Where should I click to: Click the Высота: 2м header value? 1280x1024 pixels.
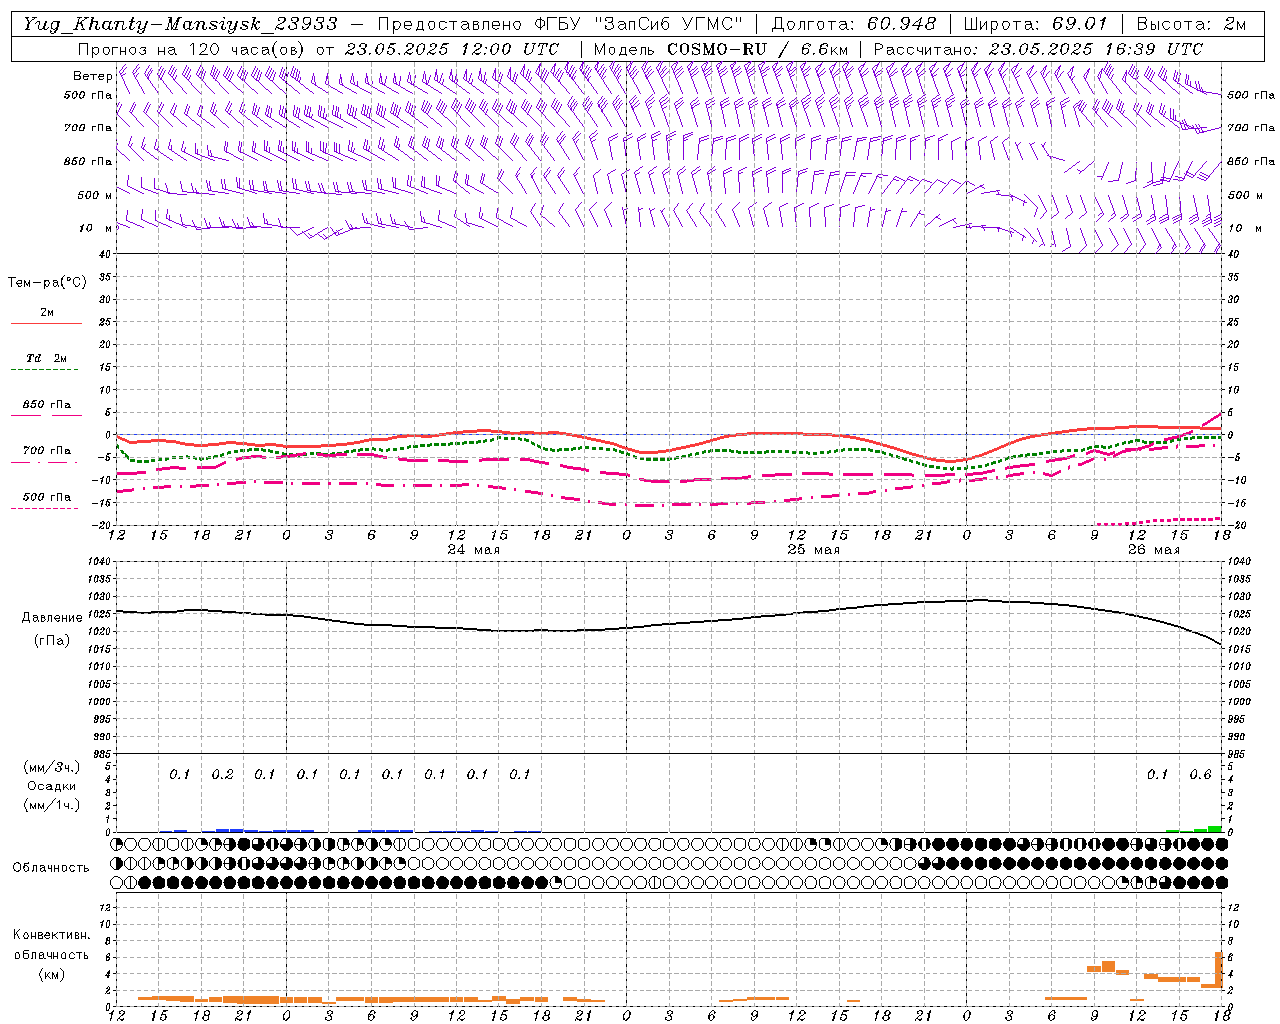tap(1191, 24)
